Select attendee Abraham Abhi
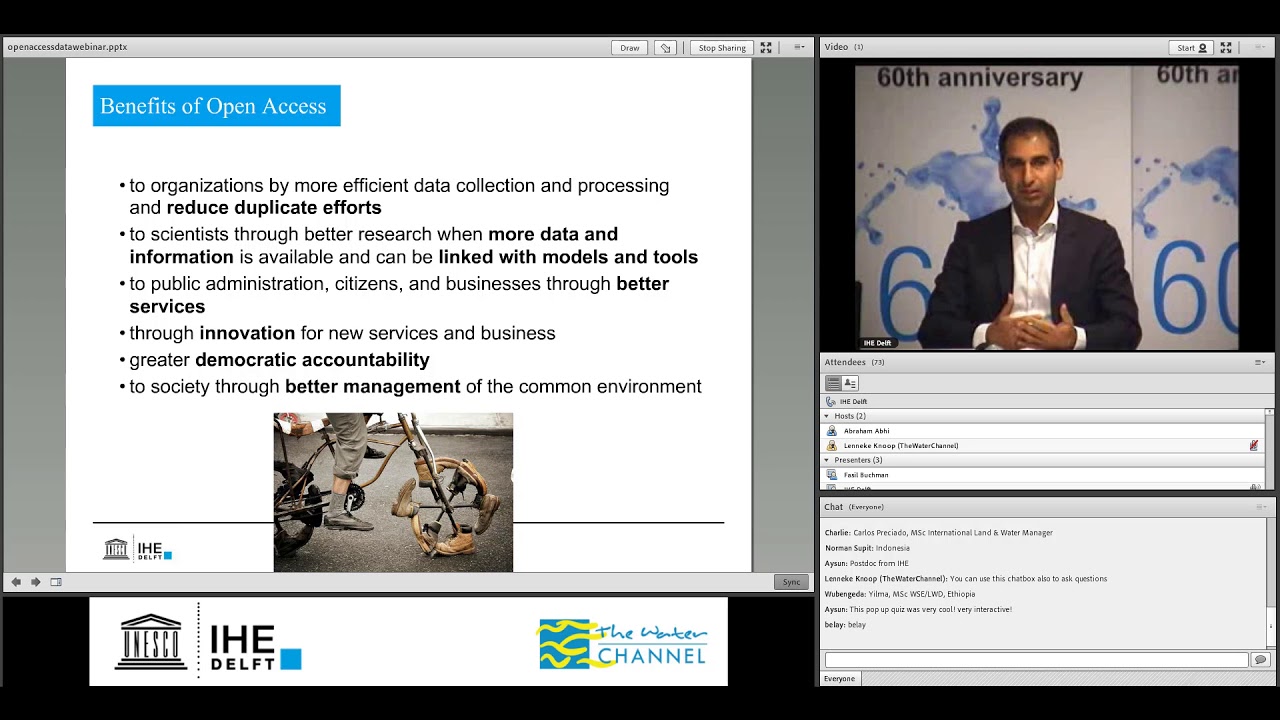The image size is (1280, 720). pos(1042,431)
